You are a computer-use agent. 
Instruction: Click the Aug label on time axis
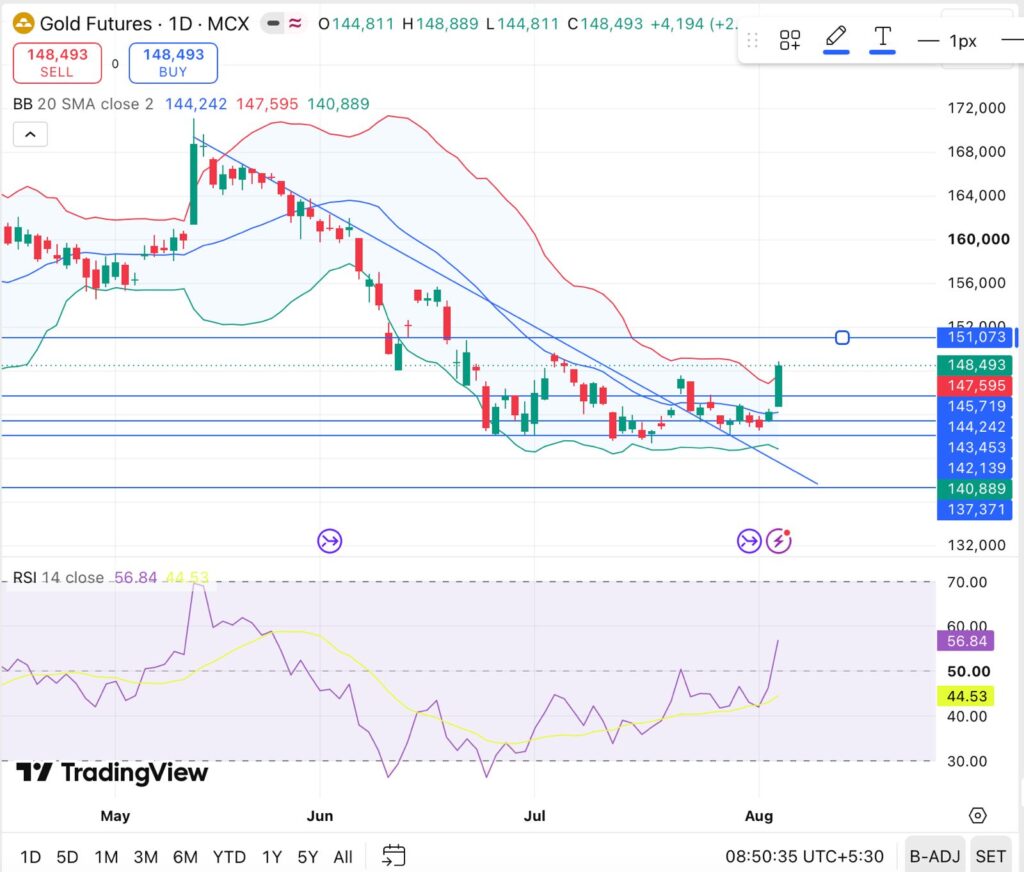click(x=759, y=816)
